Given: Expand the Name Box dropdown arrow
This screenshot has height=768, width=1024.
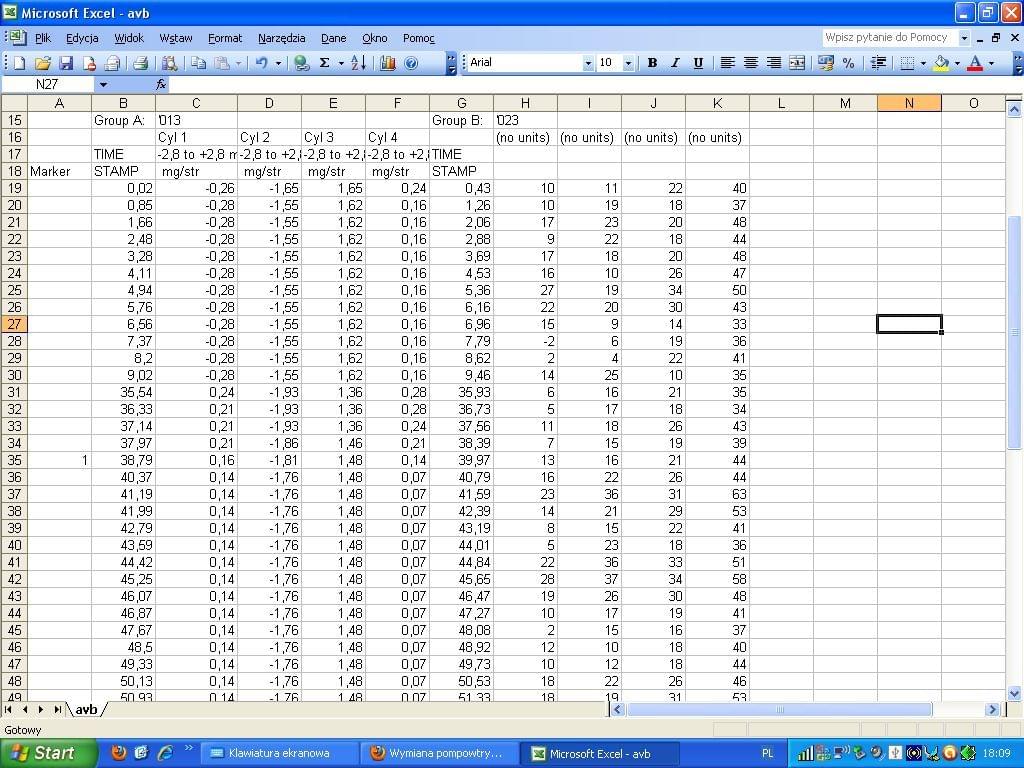Looking at the screenshot, I should click(102, 85).
